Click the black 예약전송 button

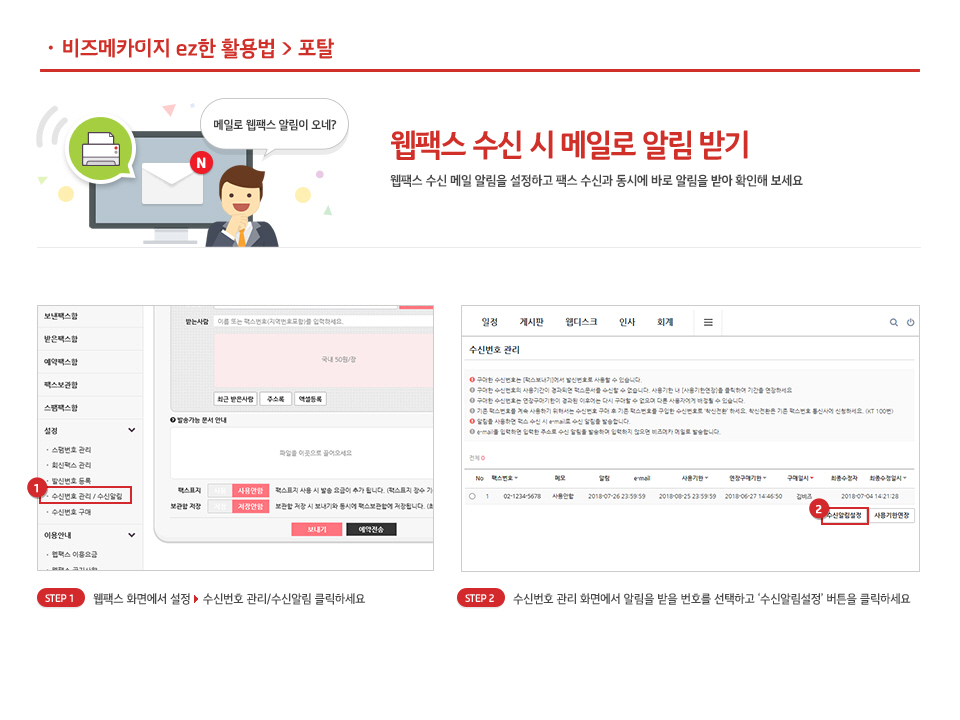[x=371, y=530]
